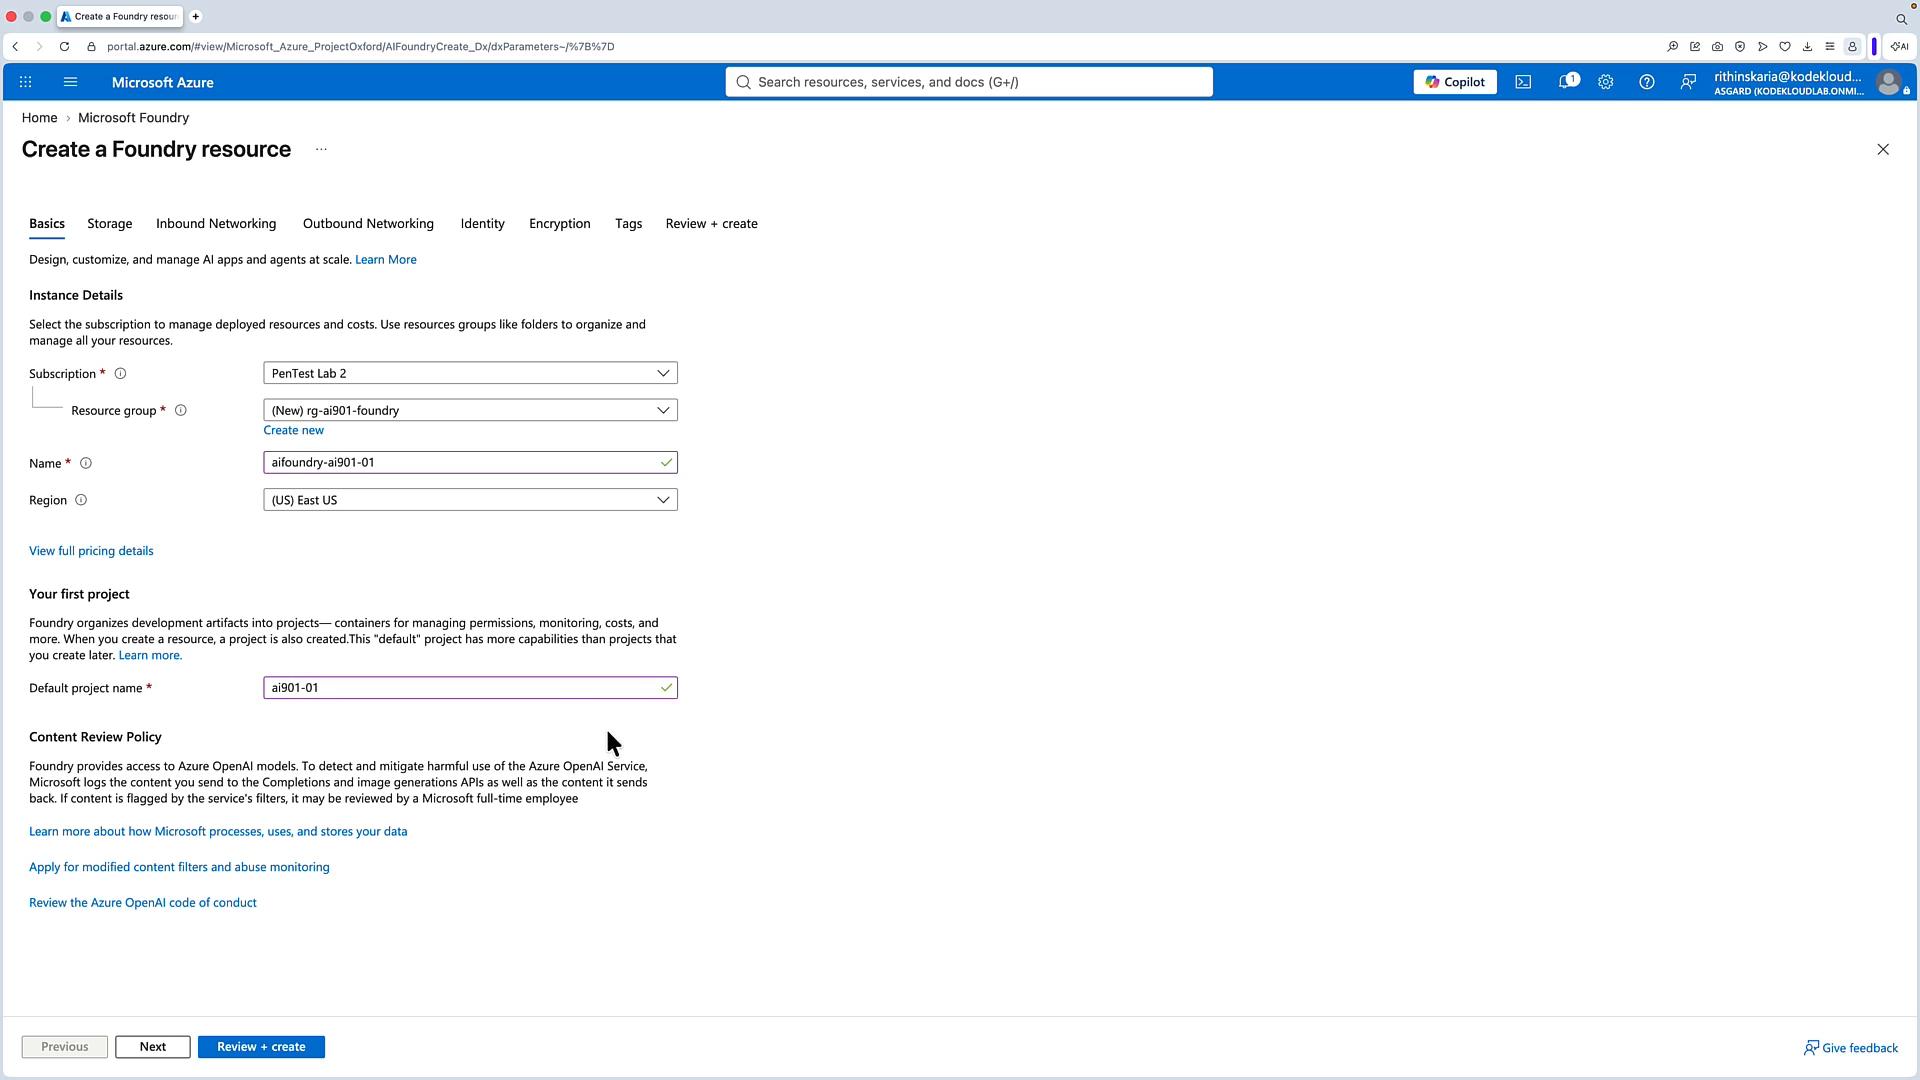Click the account avatar picture
The width and height of the screenshot is (1920, 1080).
pyautogui.click(x=1888, y=82)
